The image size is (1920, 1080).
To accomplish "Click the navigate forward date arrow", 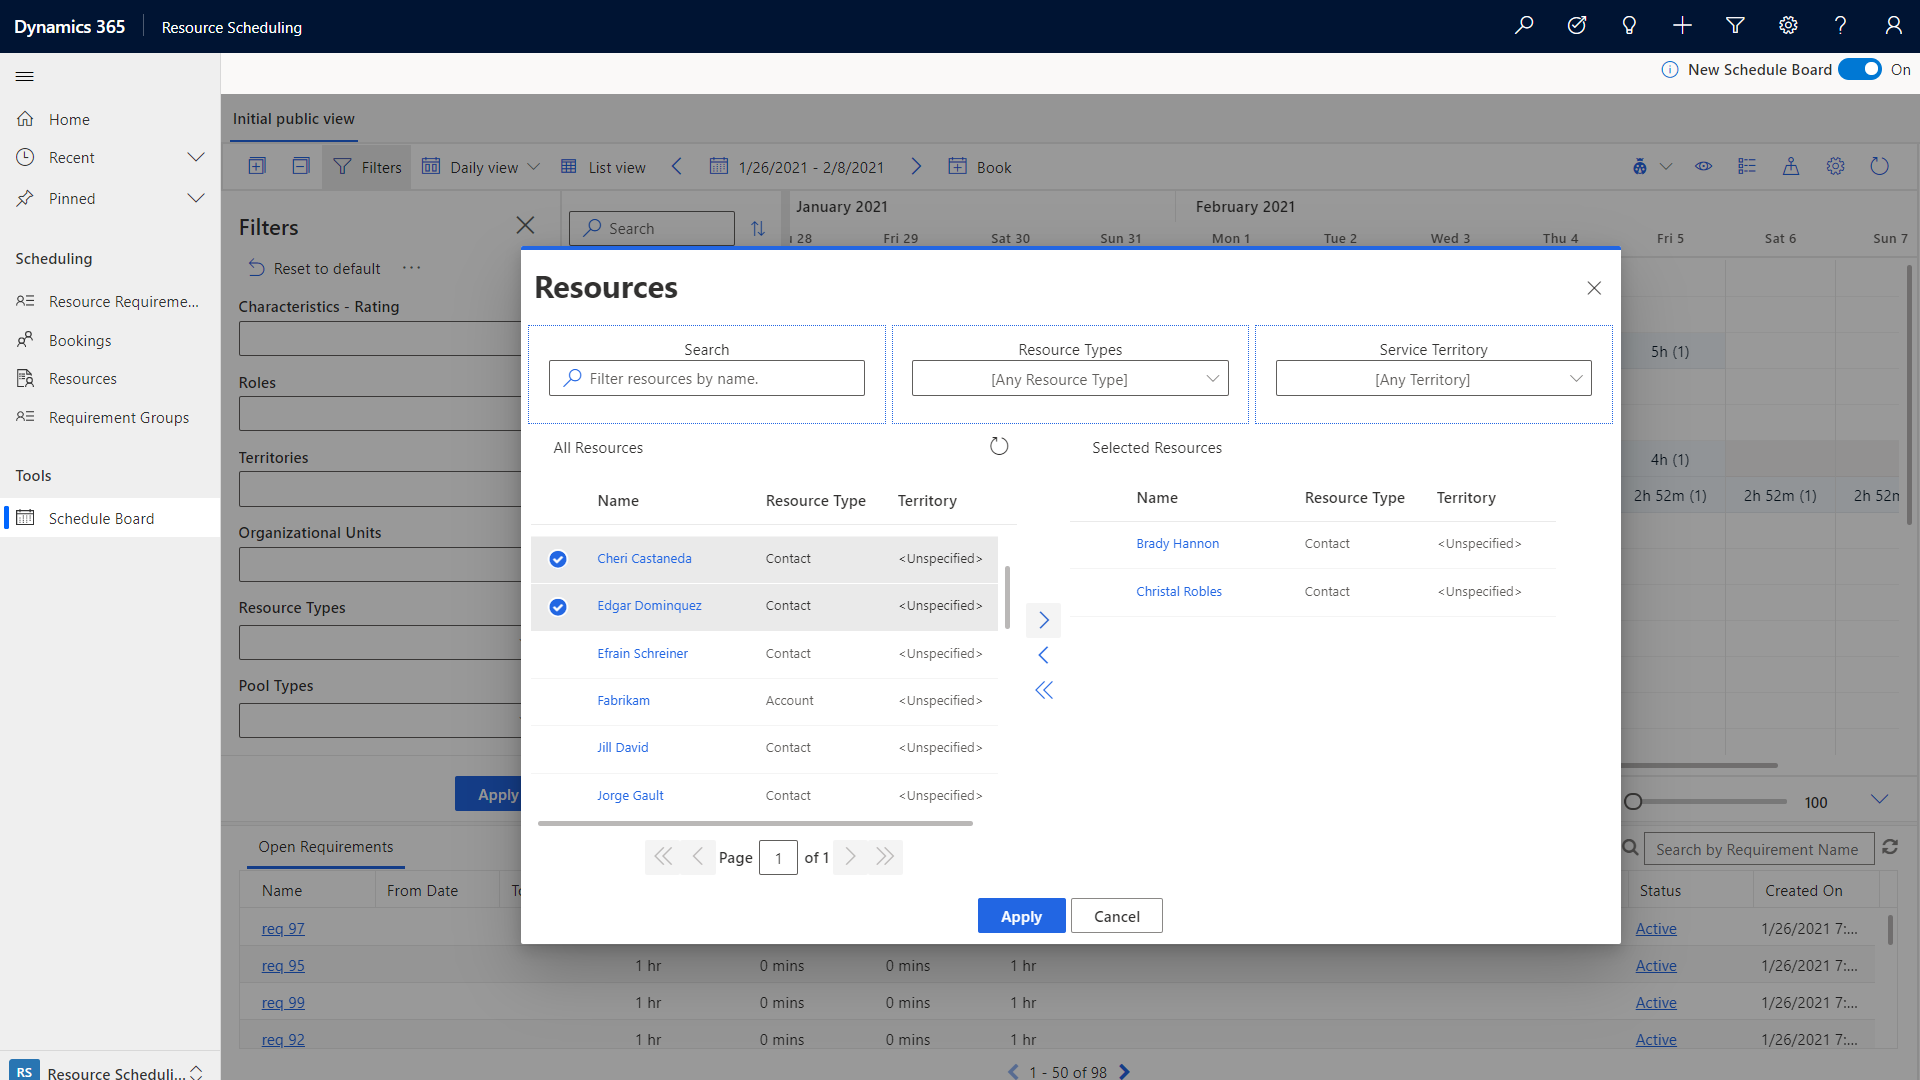I will 916,166.
